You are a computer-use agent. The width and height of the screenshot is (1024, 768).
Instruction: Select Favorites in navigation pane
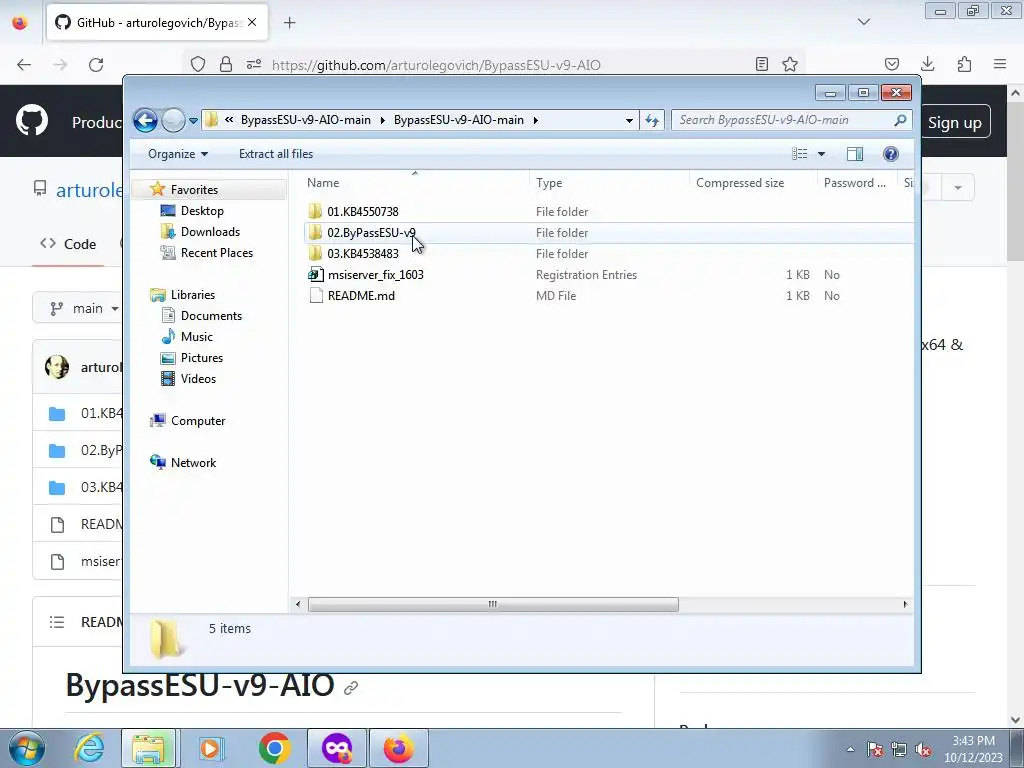pos(194,190)
